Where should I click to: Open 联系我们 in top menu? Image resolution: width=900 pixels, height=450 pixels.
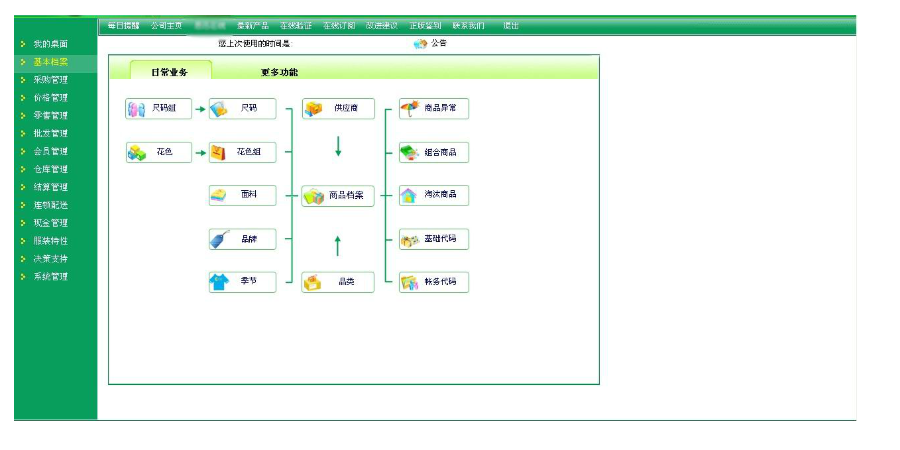coord(468,26)
